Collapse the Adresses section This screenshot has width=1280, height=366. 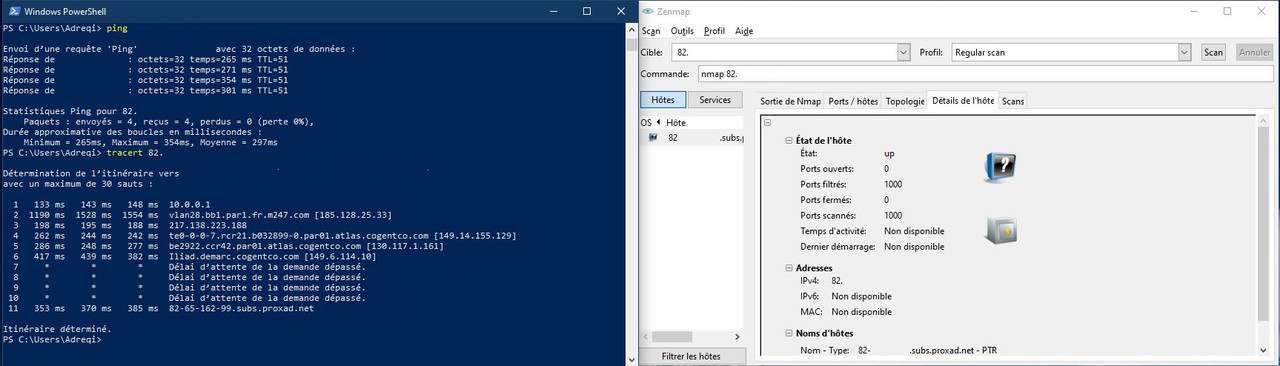tap(789, 268)
